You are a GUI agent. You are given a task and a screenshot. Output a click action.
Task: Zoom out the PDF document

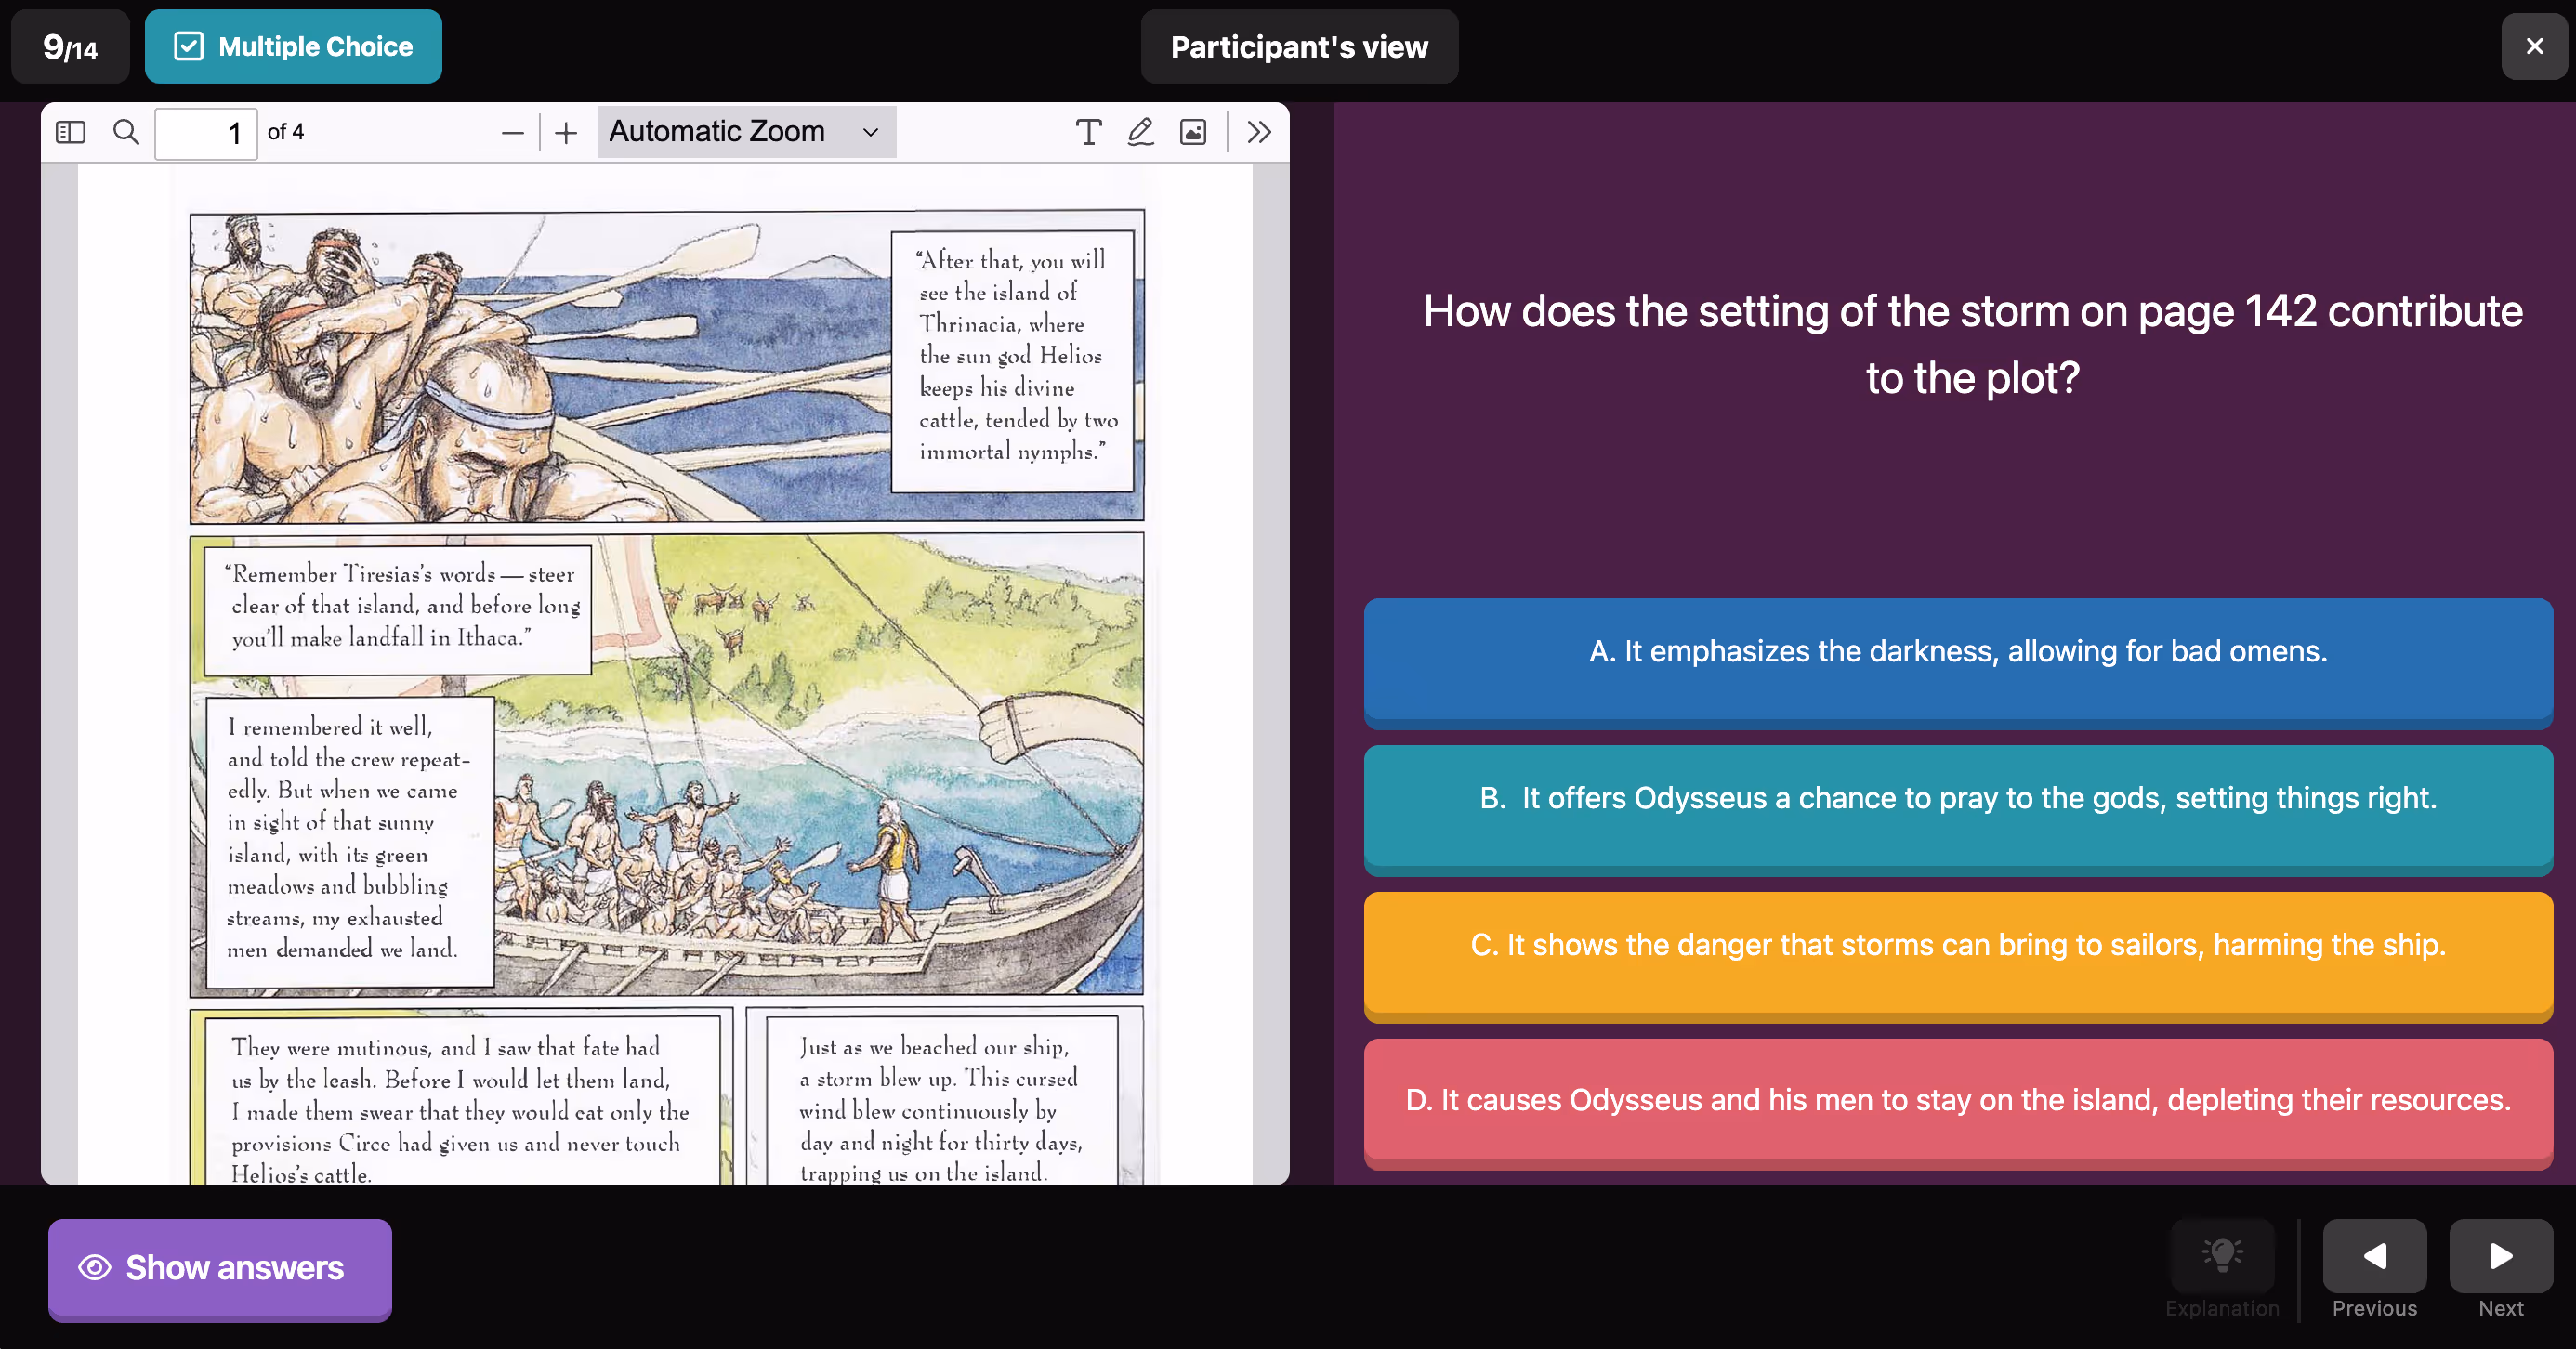point(513,132)
